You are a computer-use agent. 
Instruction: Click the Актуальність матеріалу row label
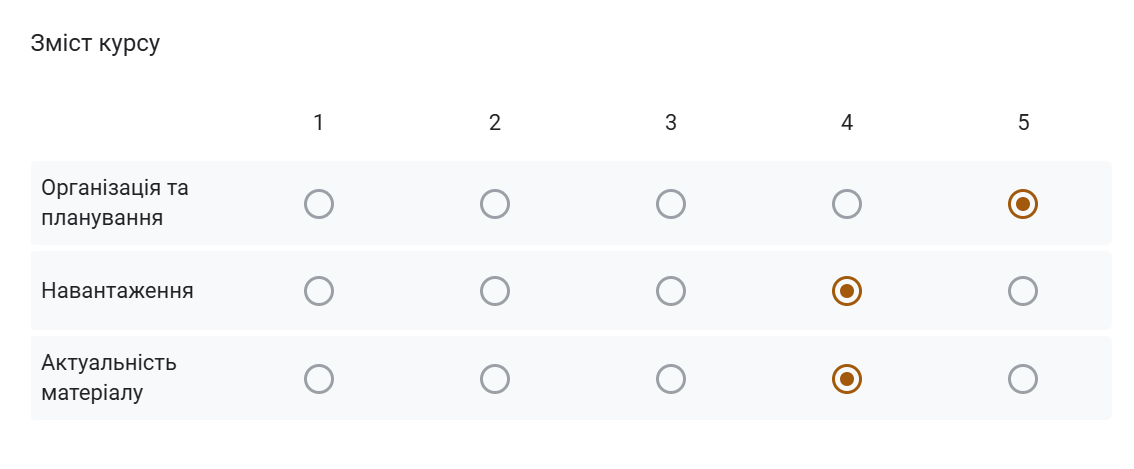[x=109, y=378]
